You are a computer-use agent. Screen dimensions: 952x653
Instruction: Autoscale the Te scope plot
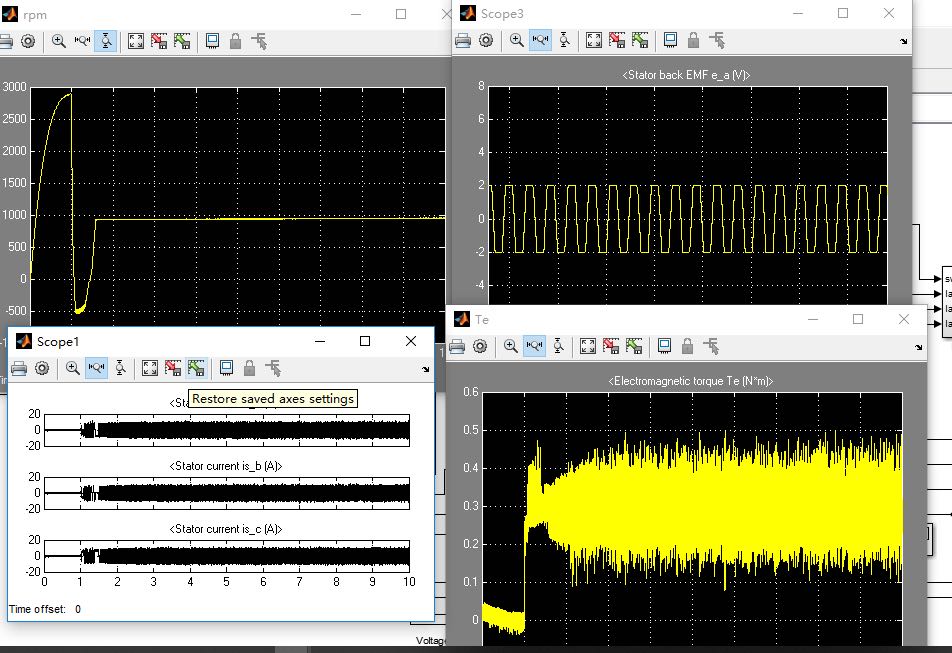[588, 346]
